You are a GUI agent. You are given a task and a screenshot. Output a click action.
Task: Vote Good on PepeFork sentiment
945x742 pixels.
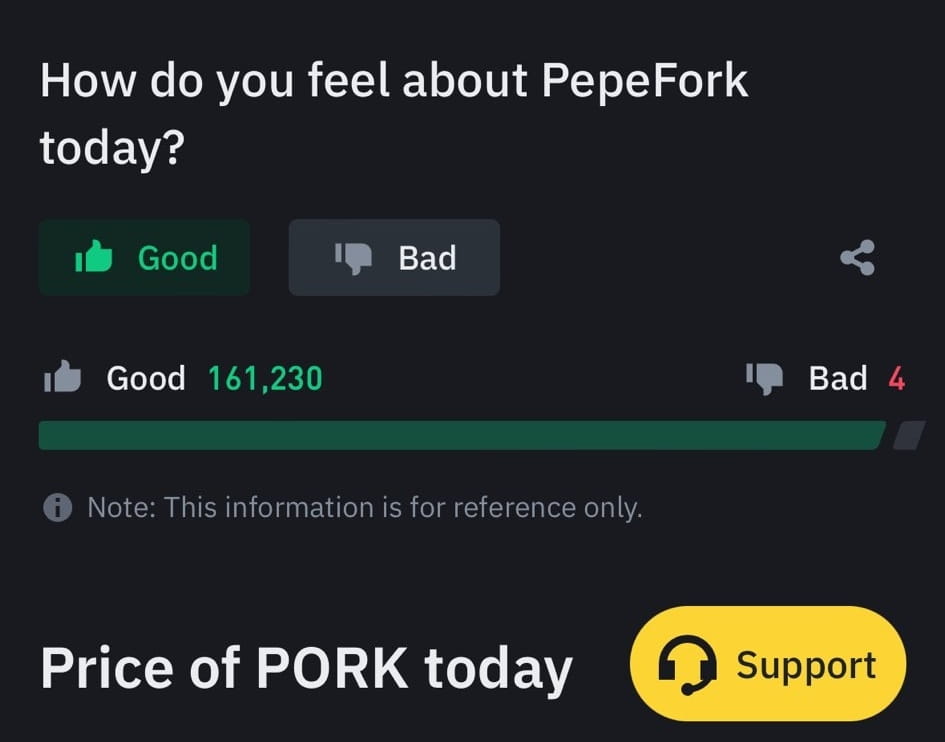[144, 258]
